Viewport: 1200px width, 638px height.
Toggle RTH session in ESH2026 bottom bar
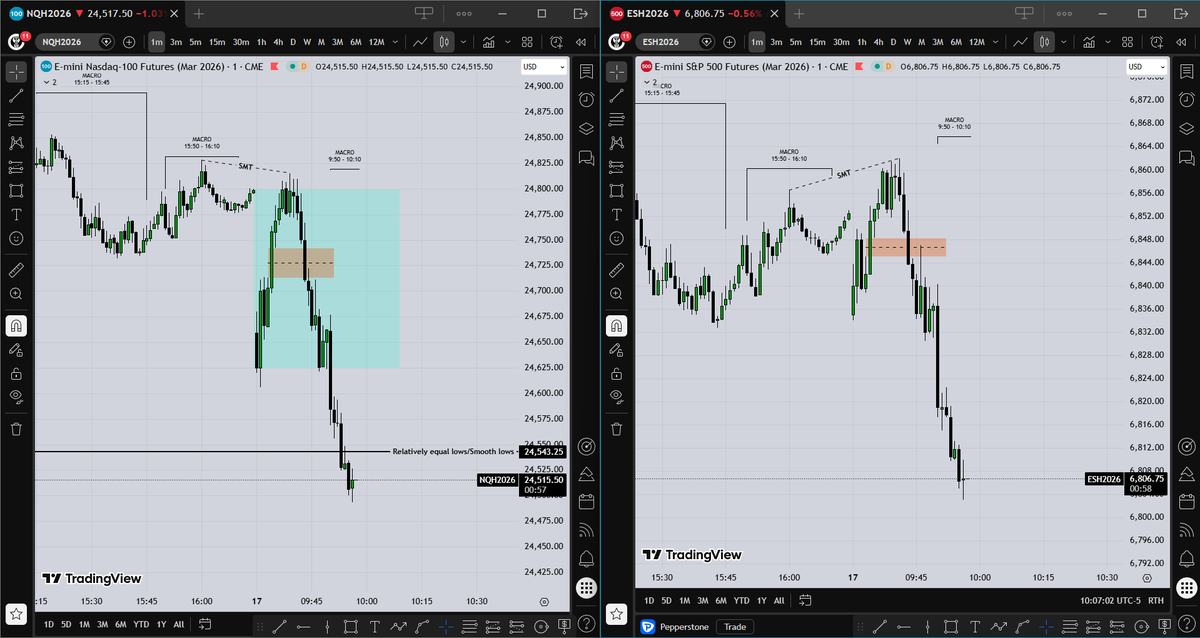[1155, 601]
